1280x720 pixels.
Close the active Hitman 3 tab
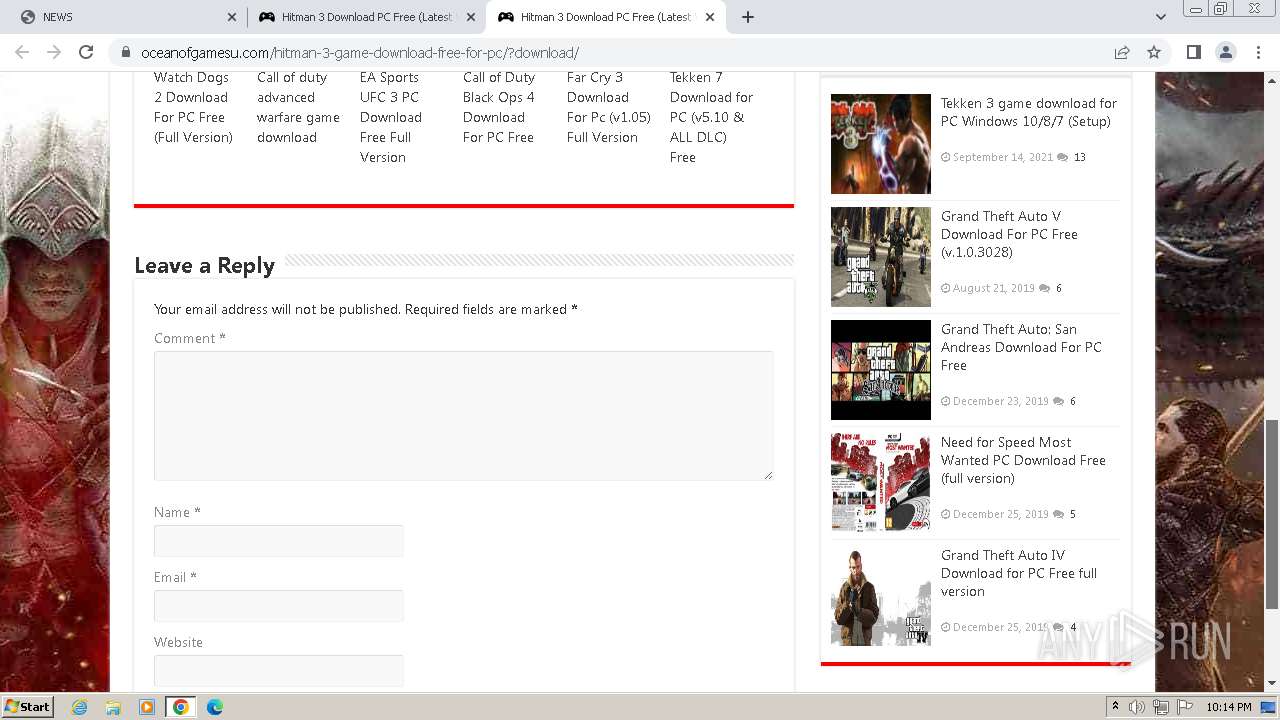click(x=711, y=17)
